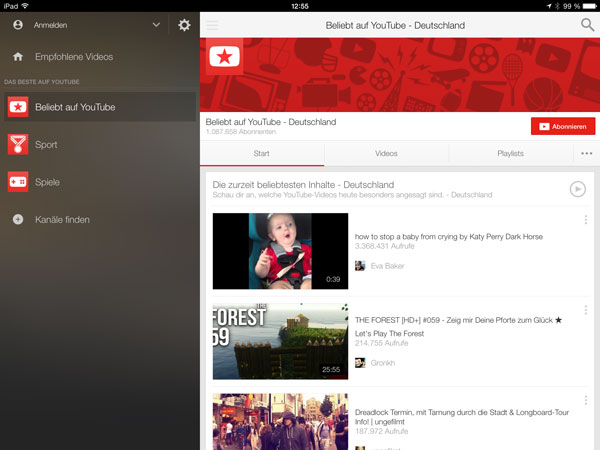Image resolution: width=600 pixels, height=450 pixels.
Task: Open options menu for baby crying video
Action: pos(586,220)
